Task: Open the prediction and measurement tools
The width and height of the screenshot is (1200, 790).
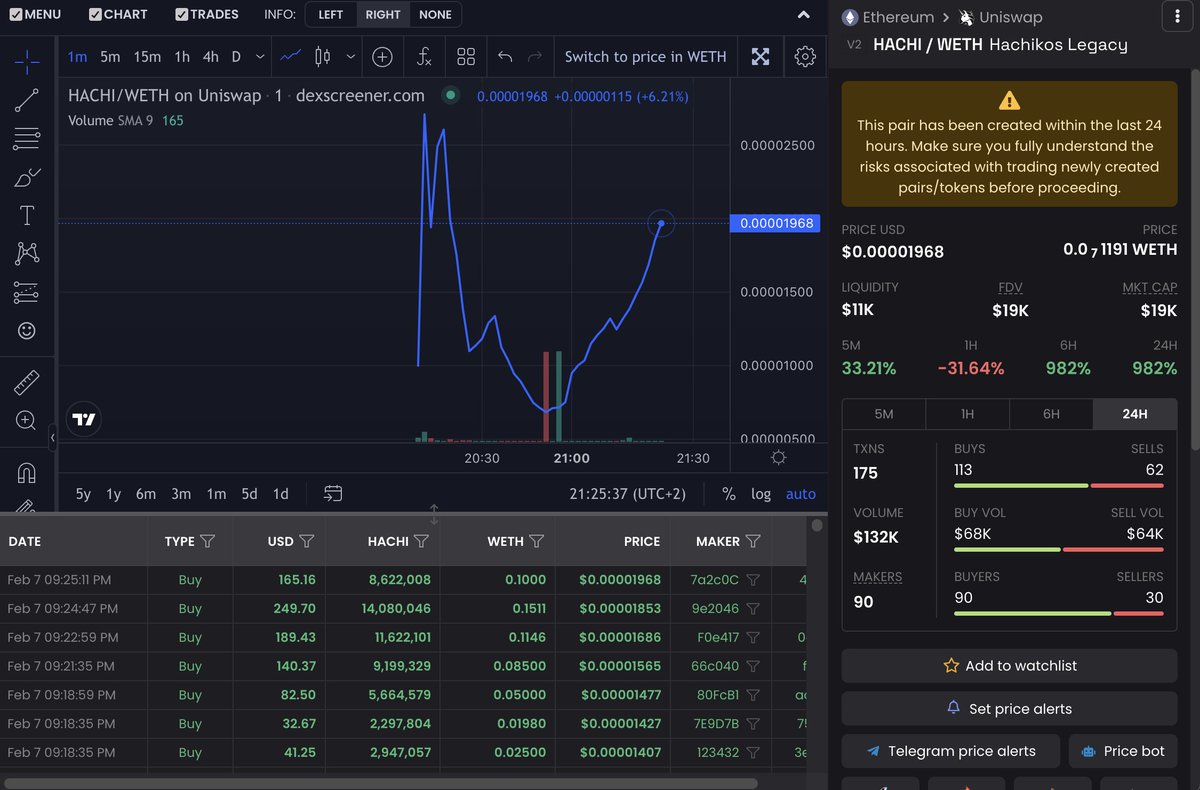Action: (x=27, y=292)
